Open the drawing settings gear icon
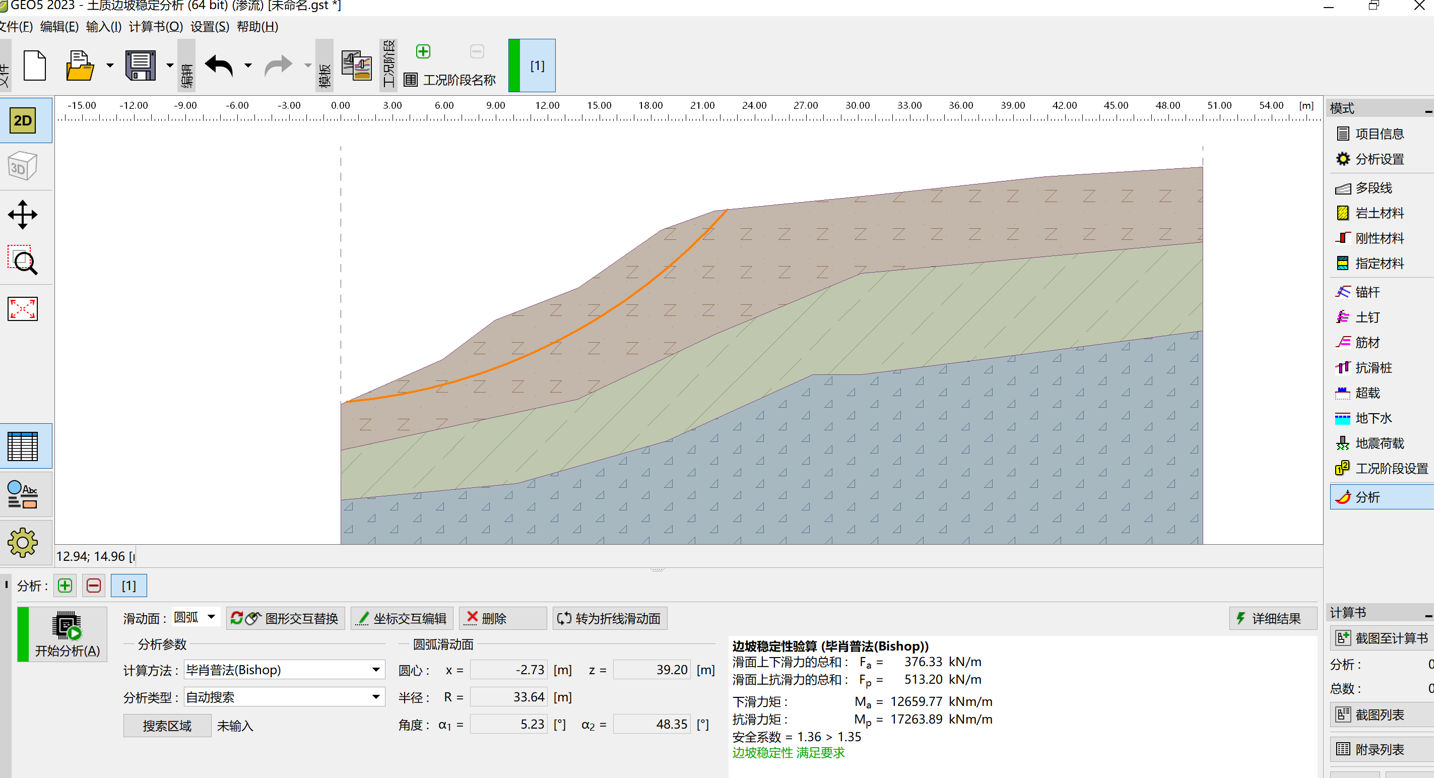Screen dimensions: 1434x778 [23, 542]
